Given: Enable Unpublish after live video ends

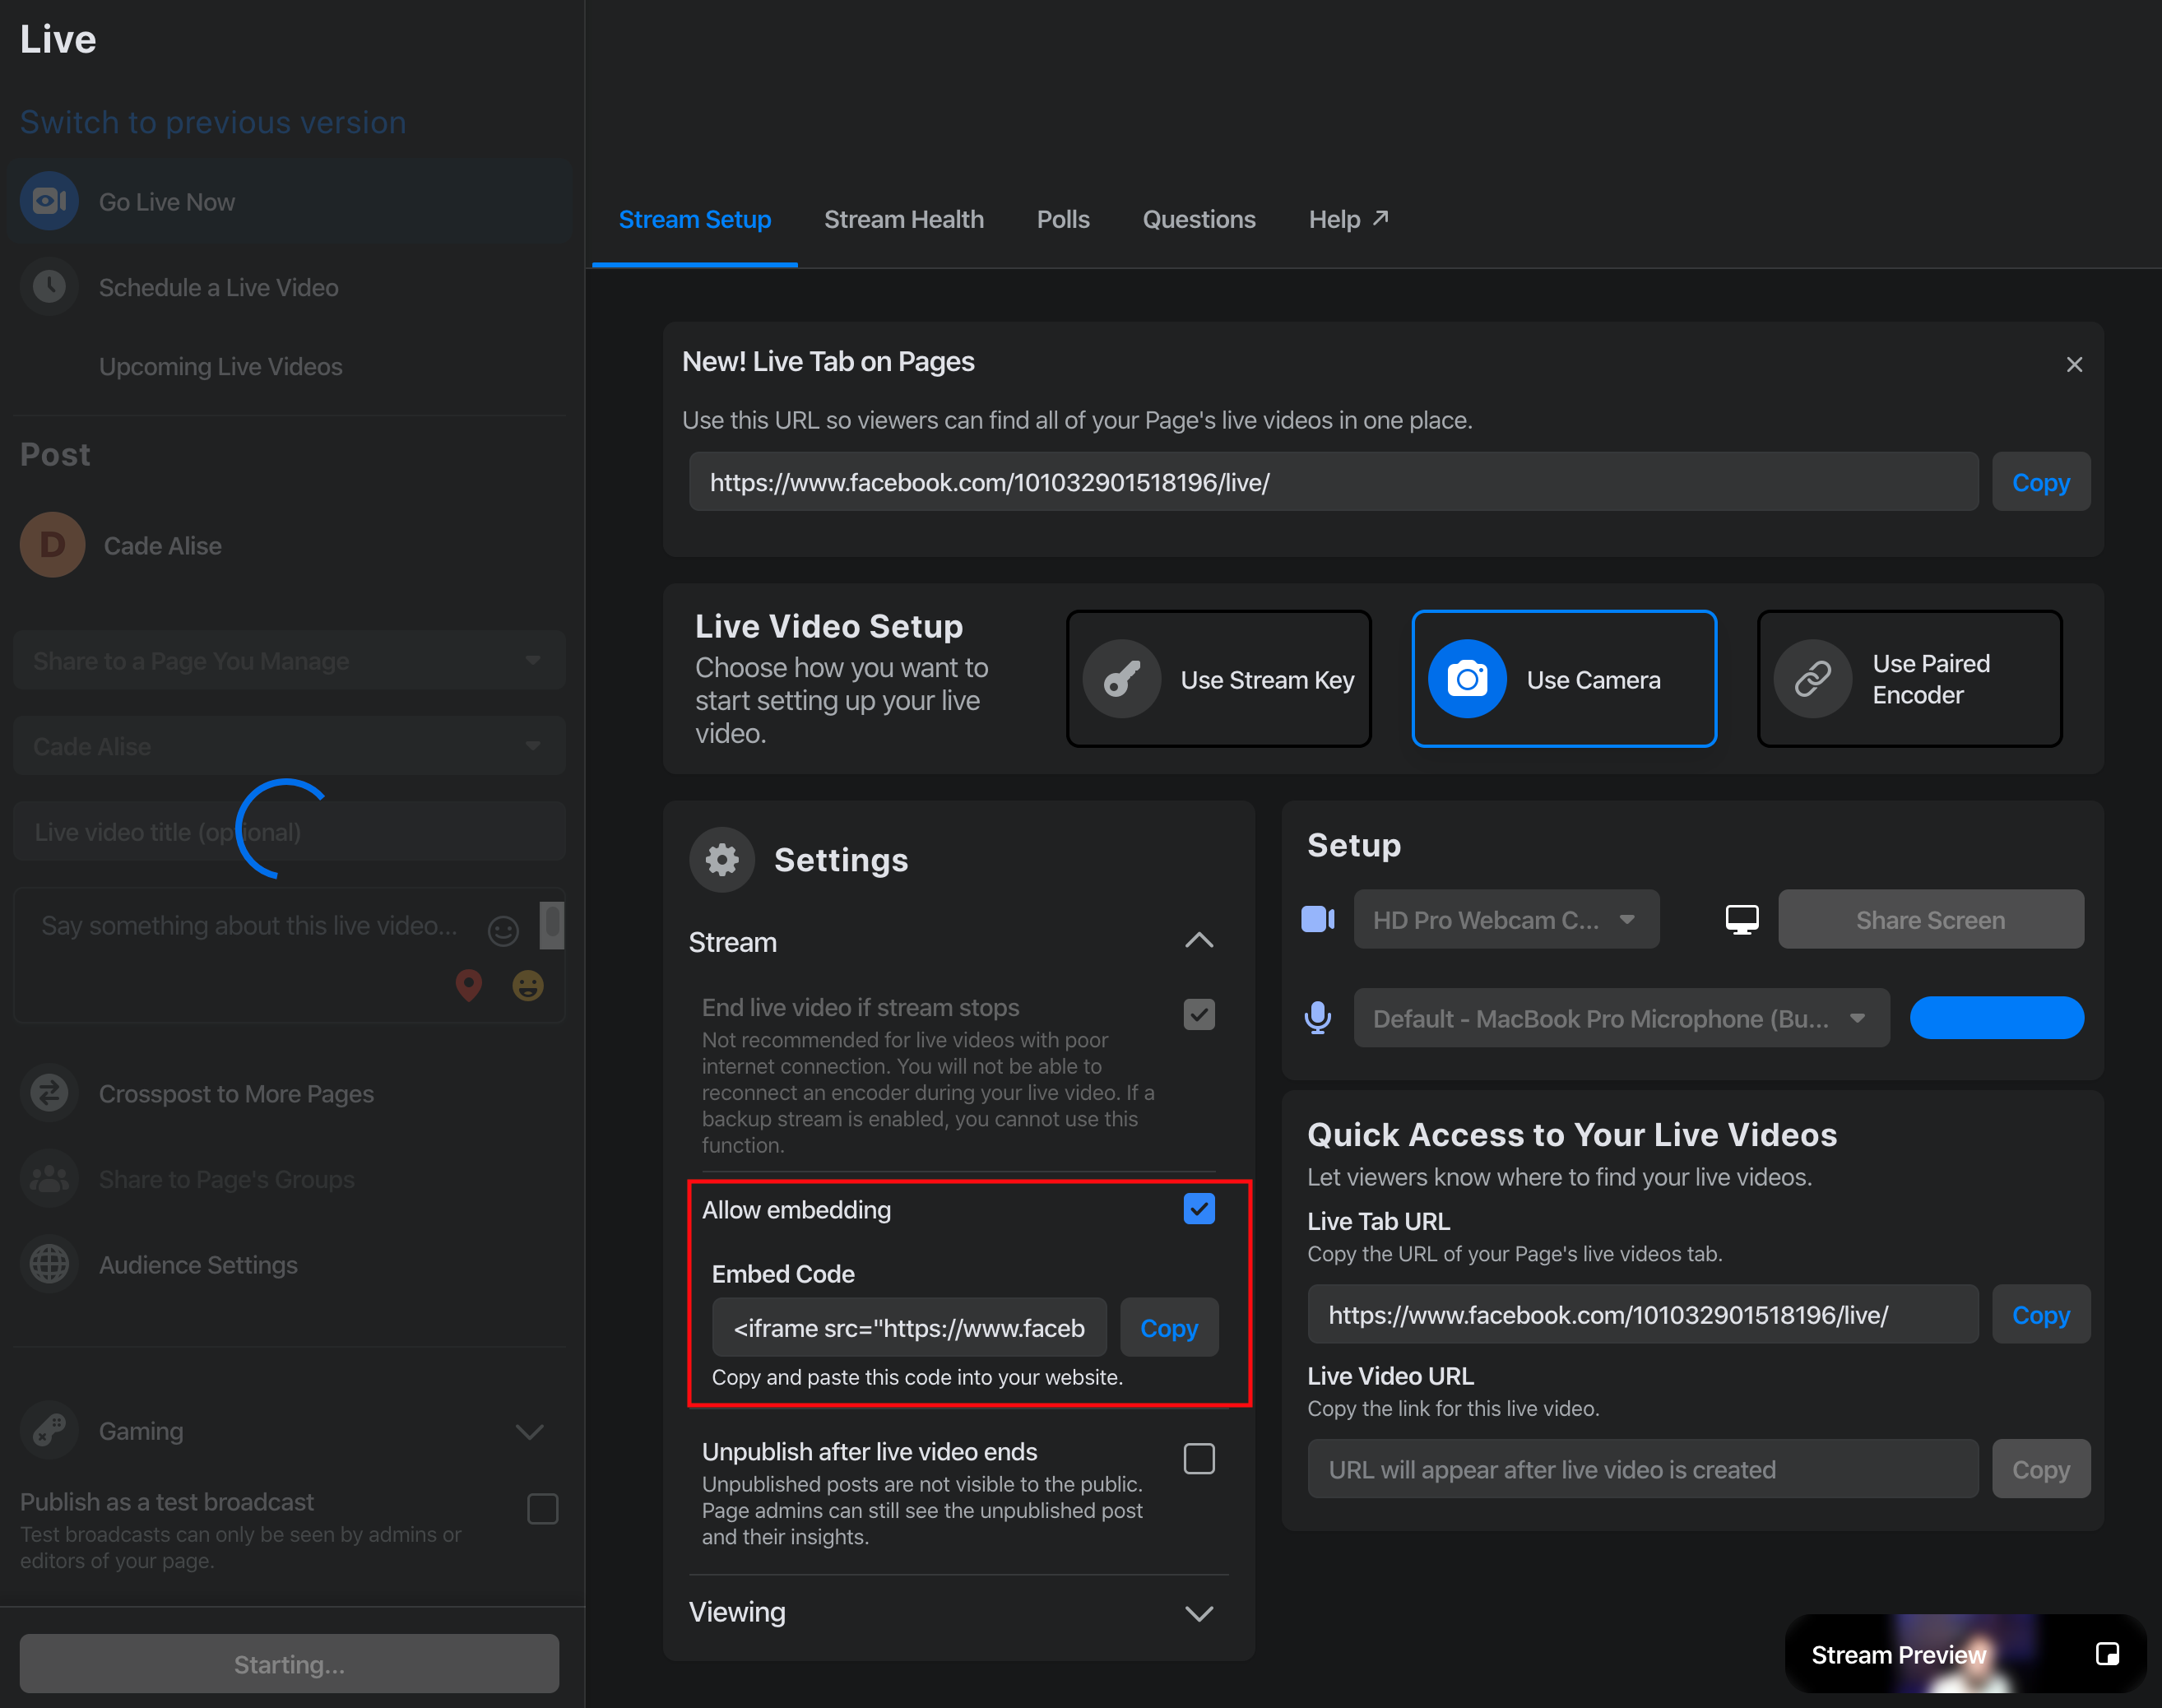Looking at the screenshot, I should pos(1199,1459).
